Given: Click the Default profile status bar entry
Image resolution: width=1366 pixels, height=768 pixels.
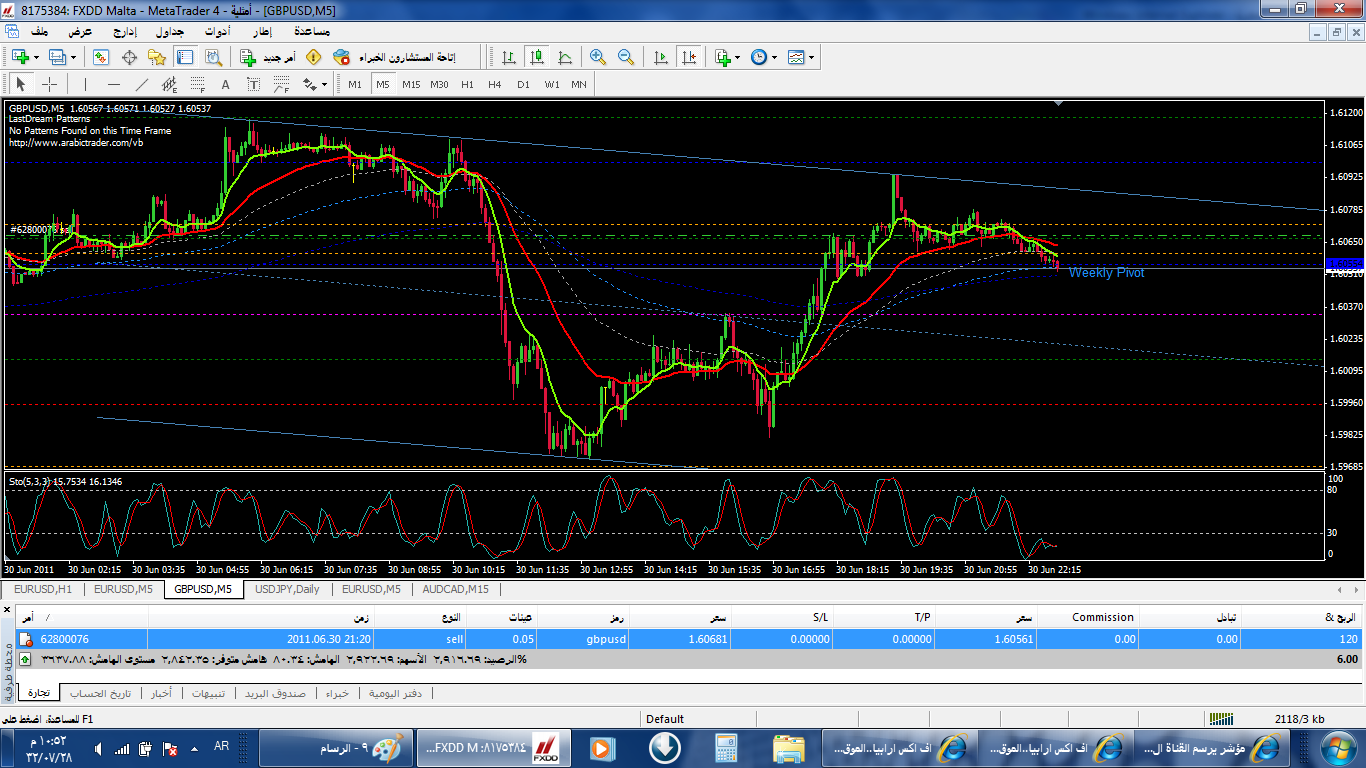Looking at the screenshot, I should click(x=665, y=718).
